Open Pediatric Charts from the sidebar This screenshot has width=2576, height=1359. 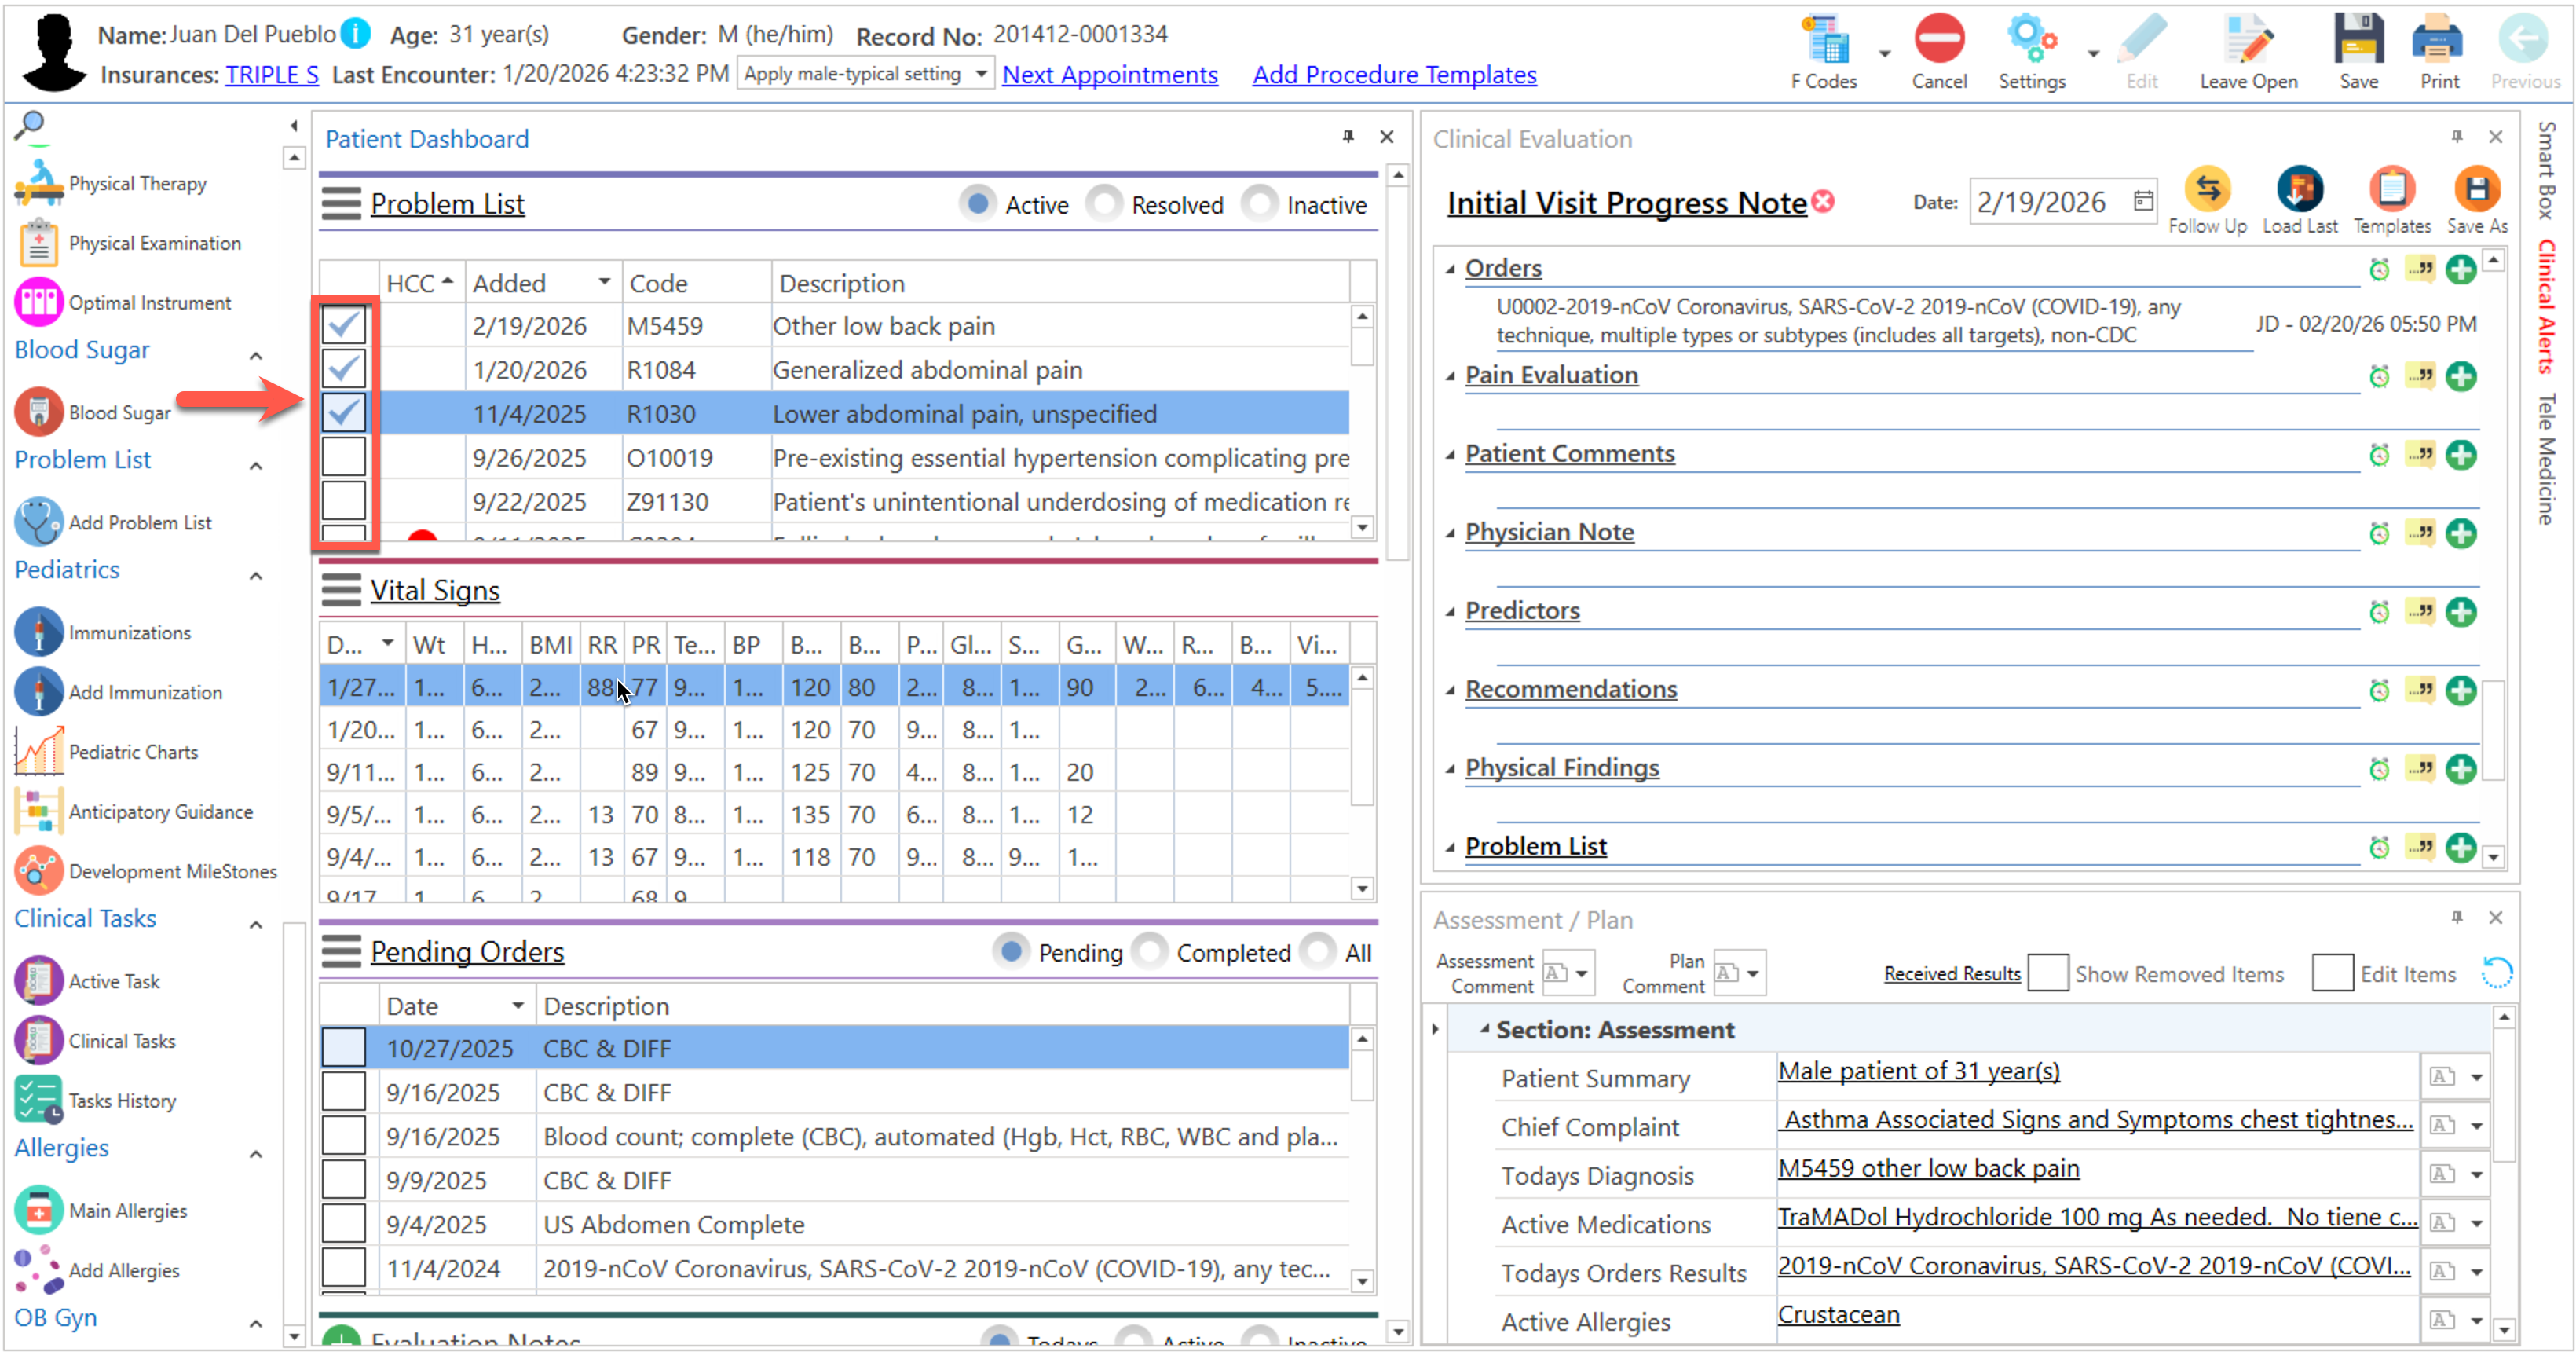pos(132,752)
